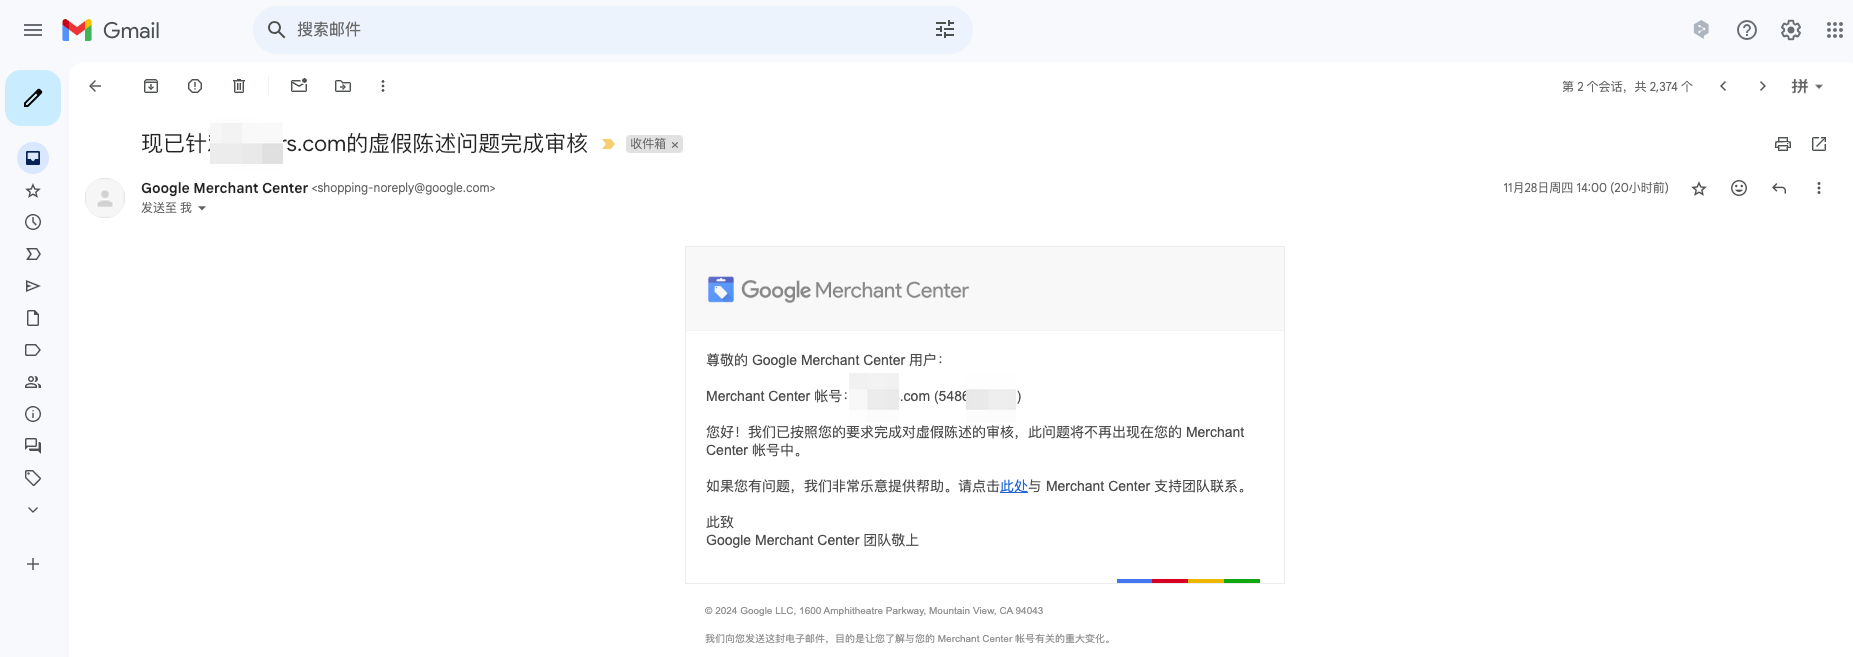Open more actions menu in toolbar
Screen dimensions: 1853x657
383,86
